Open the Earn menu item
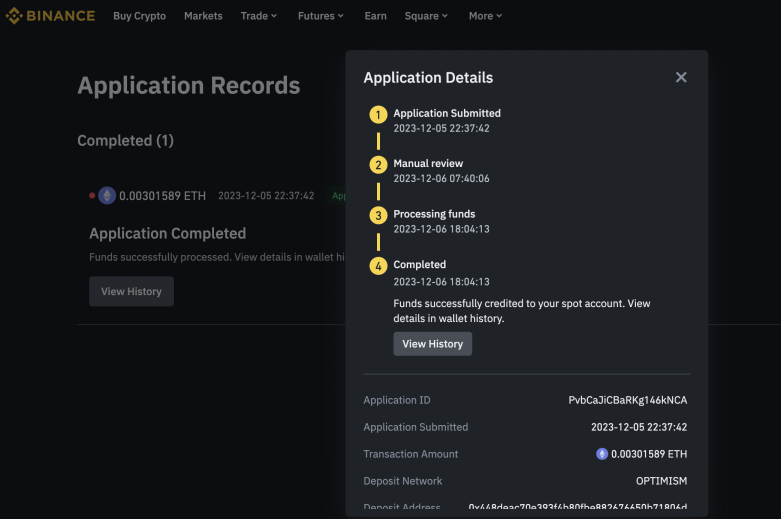This screenshot has width=781, height=519. pyautogui.click(x=376, y=16)
